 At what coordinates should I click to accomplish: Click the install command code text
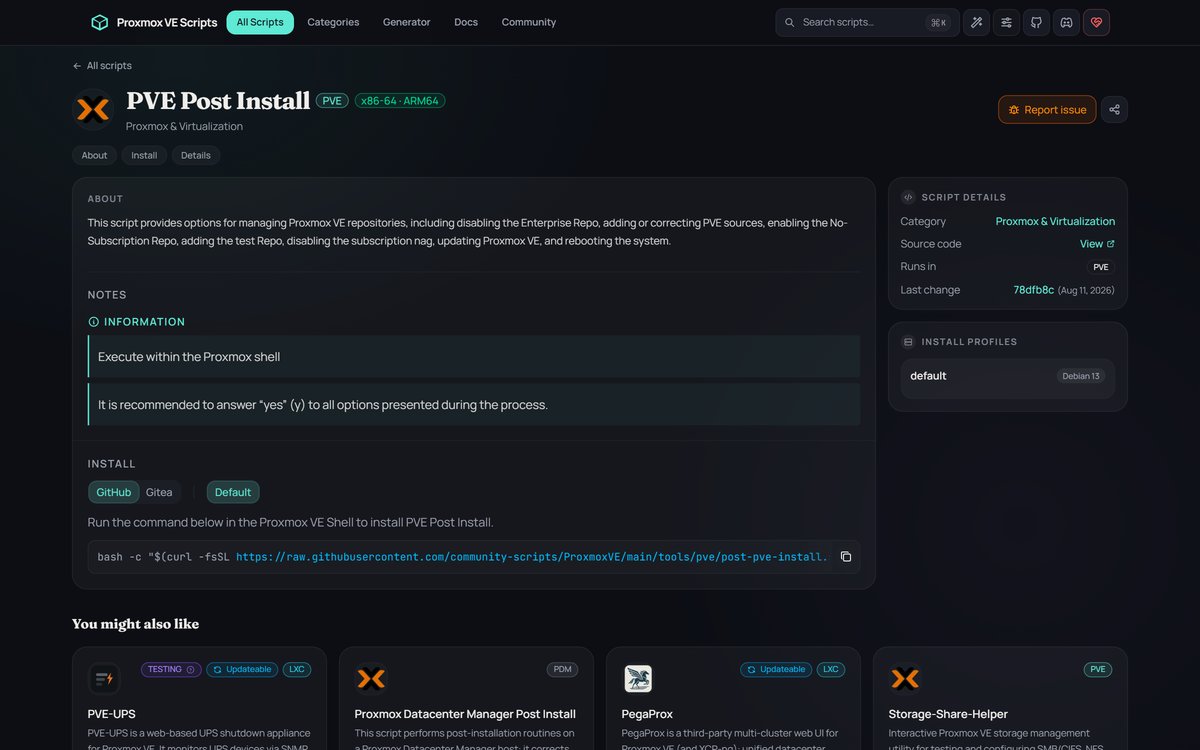point(463,557)
